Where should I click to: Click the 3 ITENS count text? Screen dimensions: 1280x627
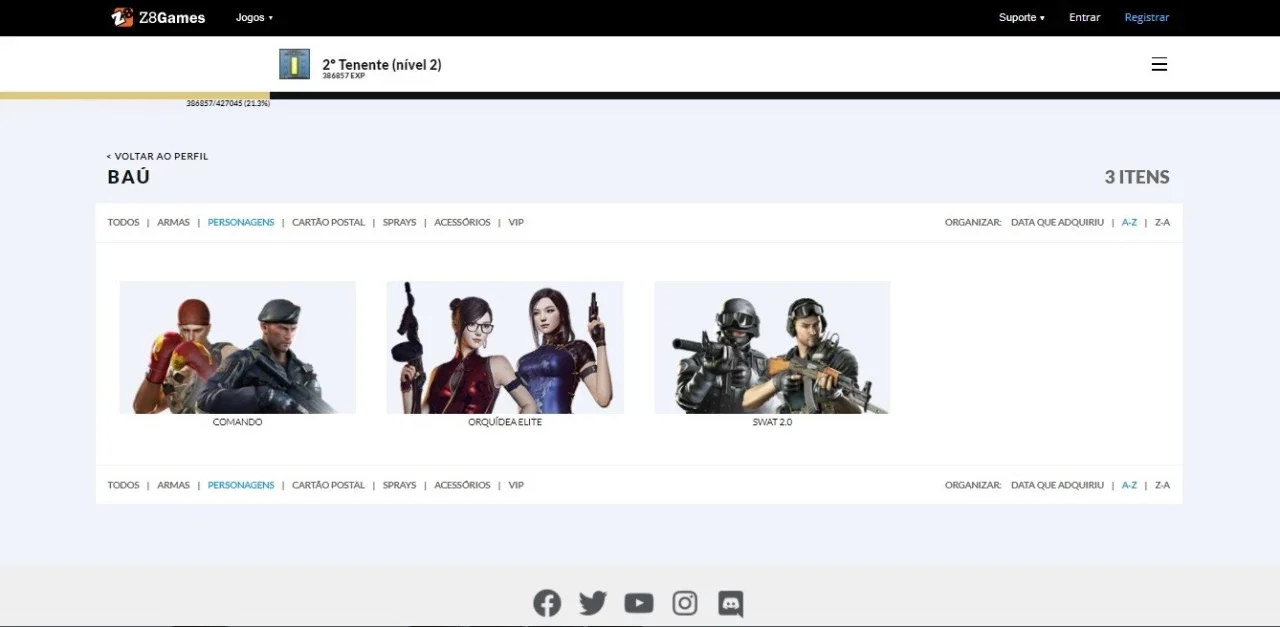click(1137, 177)
